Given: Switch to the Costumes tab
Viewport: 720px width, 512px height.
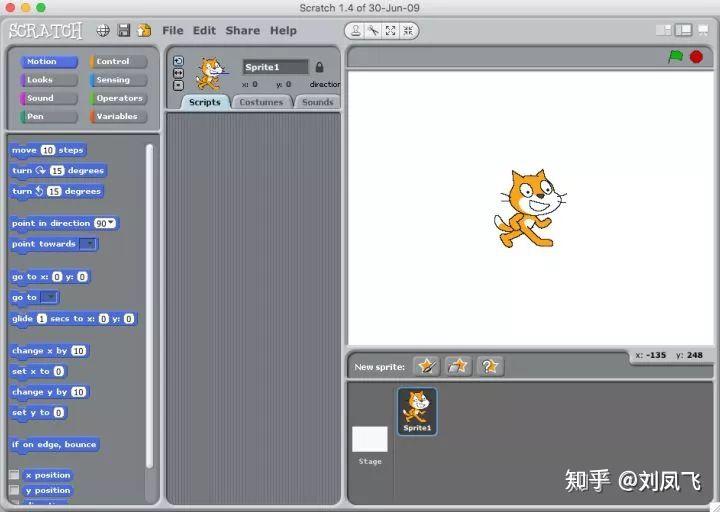Looking at the screenshot, I should pos(261,102).
